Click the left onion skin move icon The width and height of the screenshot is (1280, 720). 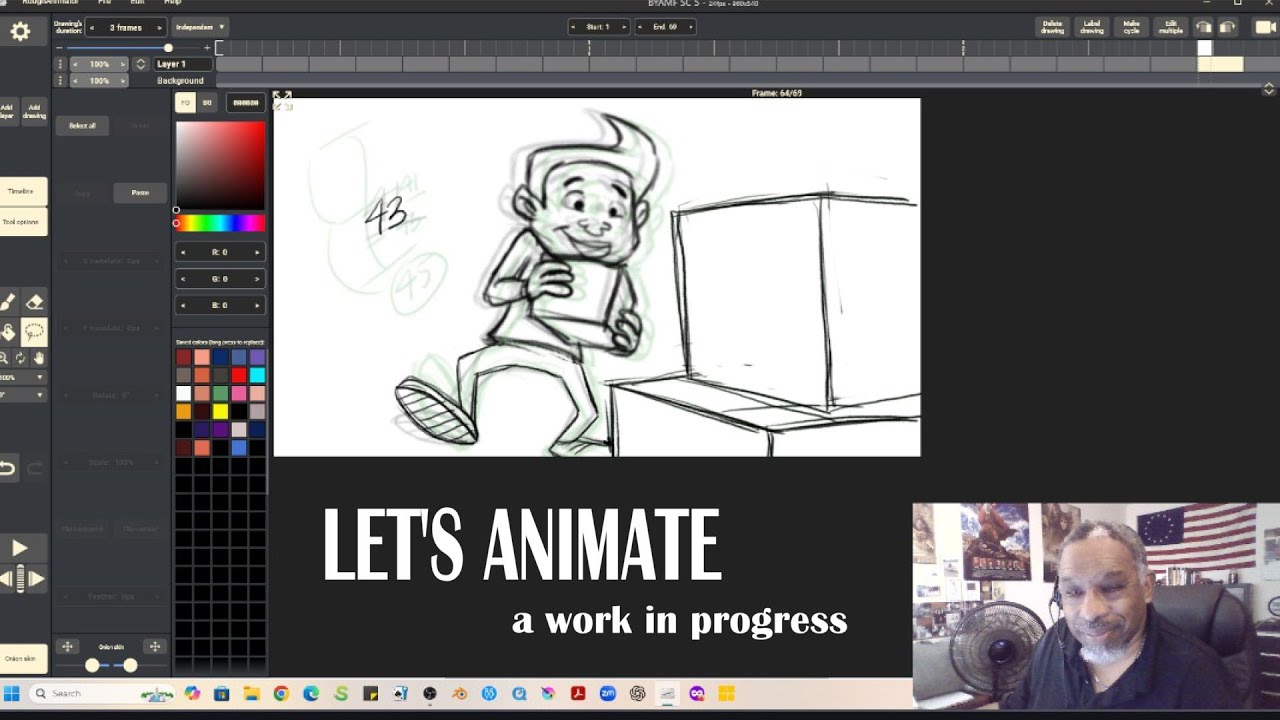[67, 647]
